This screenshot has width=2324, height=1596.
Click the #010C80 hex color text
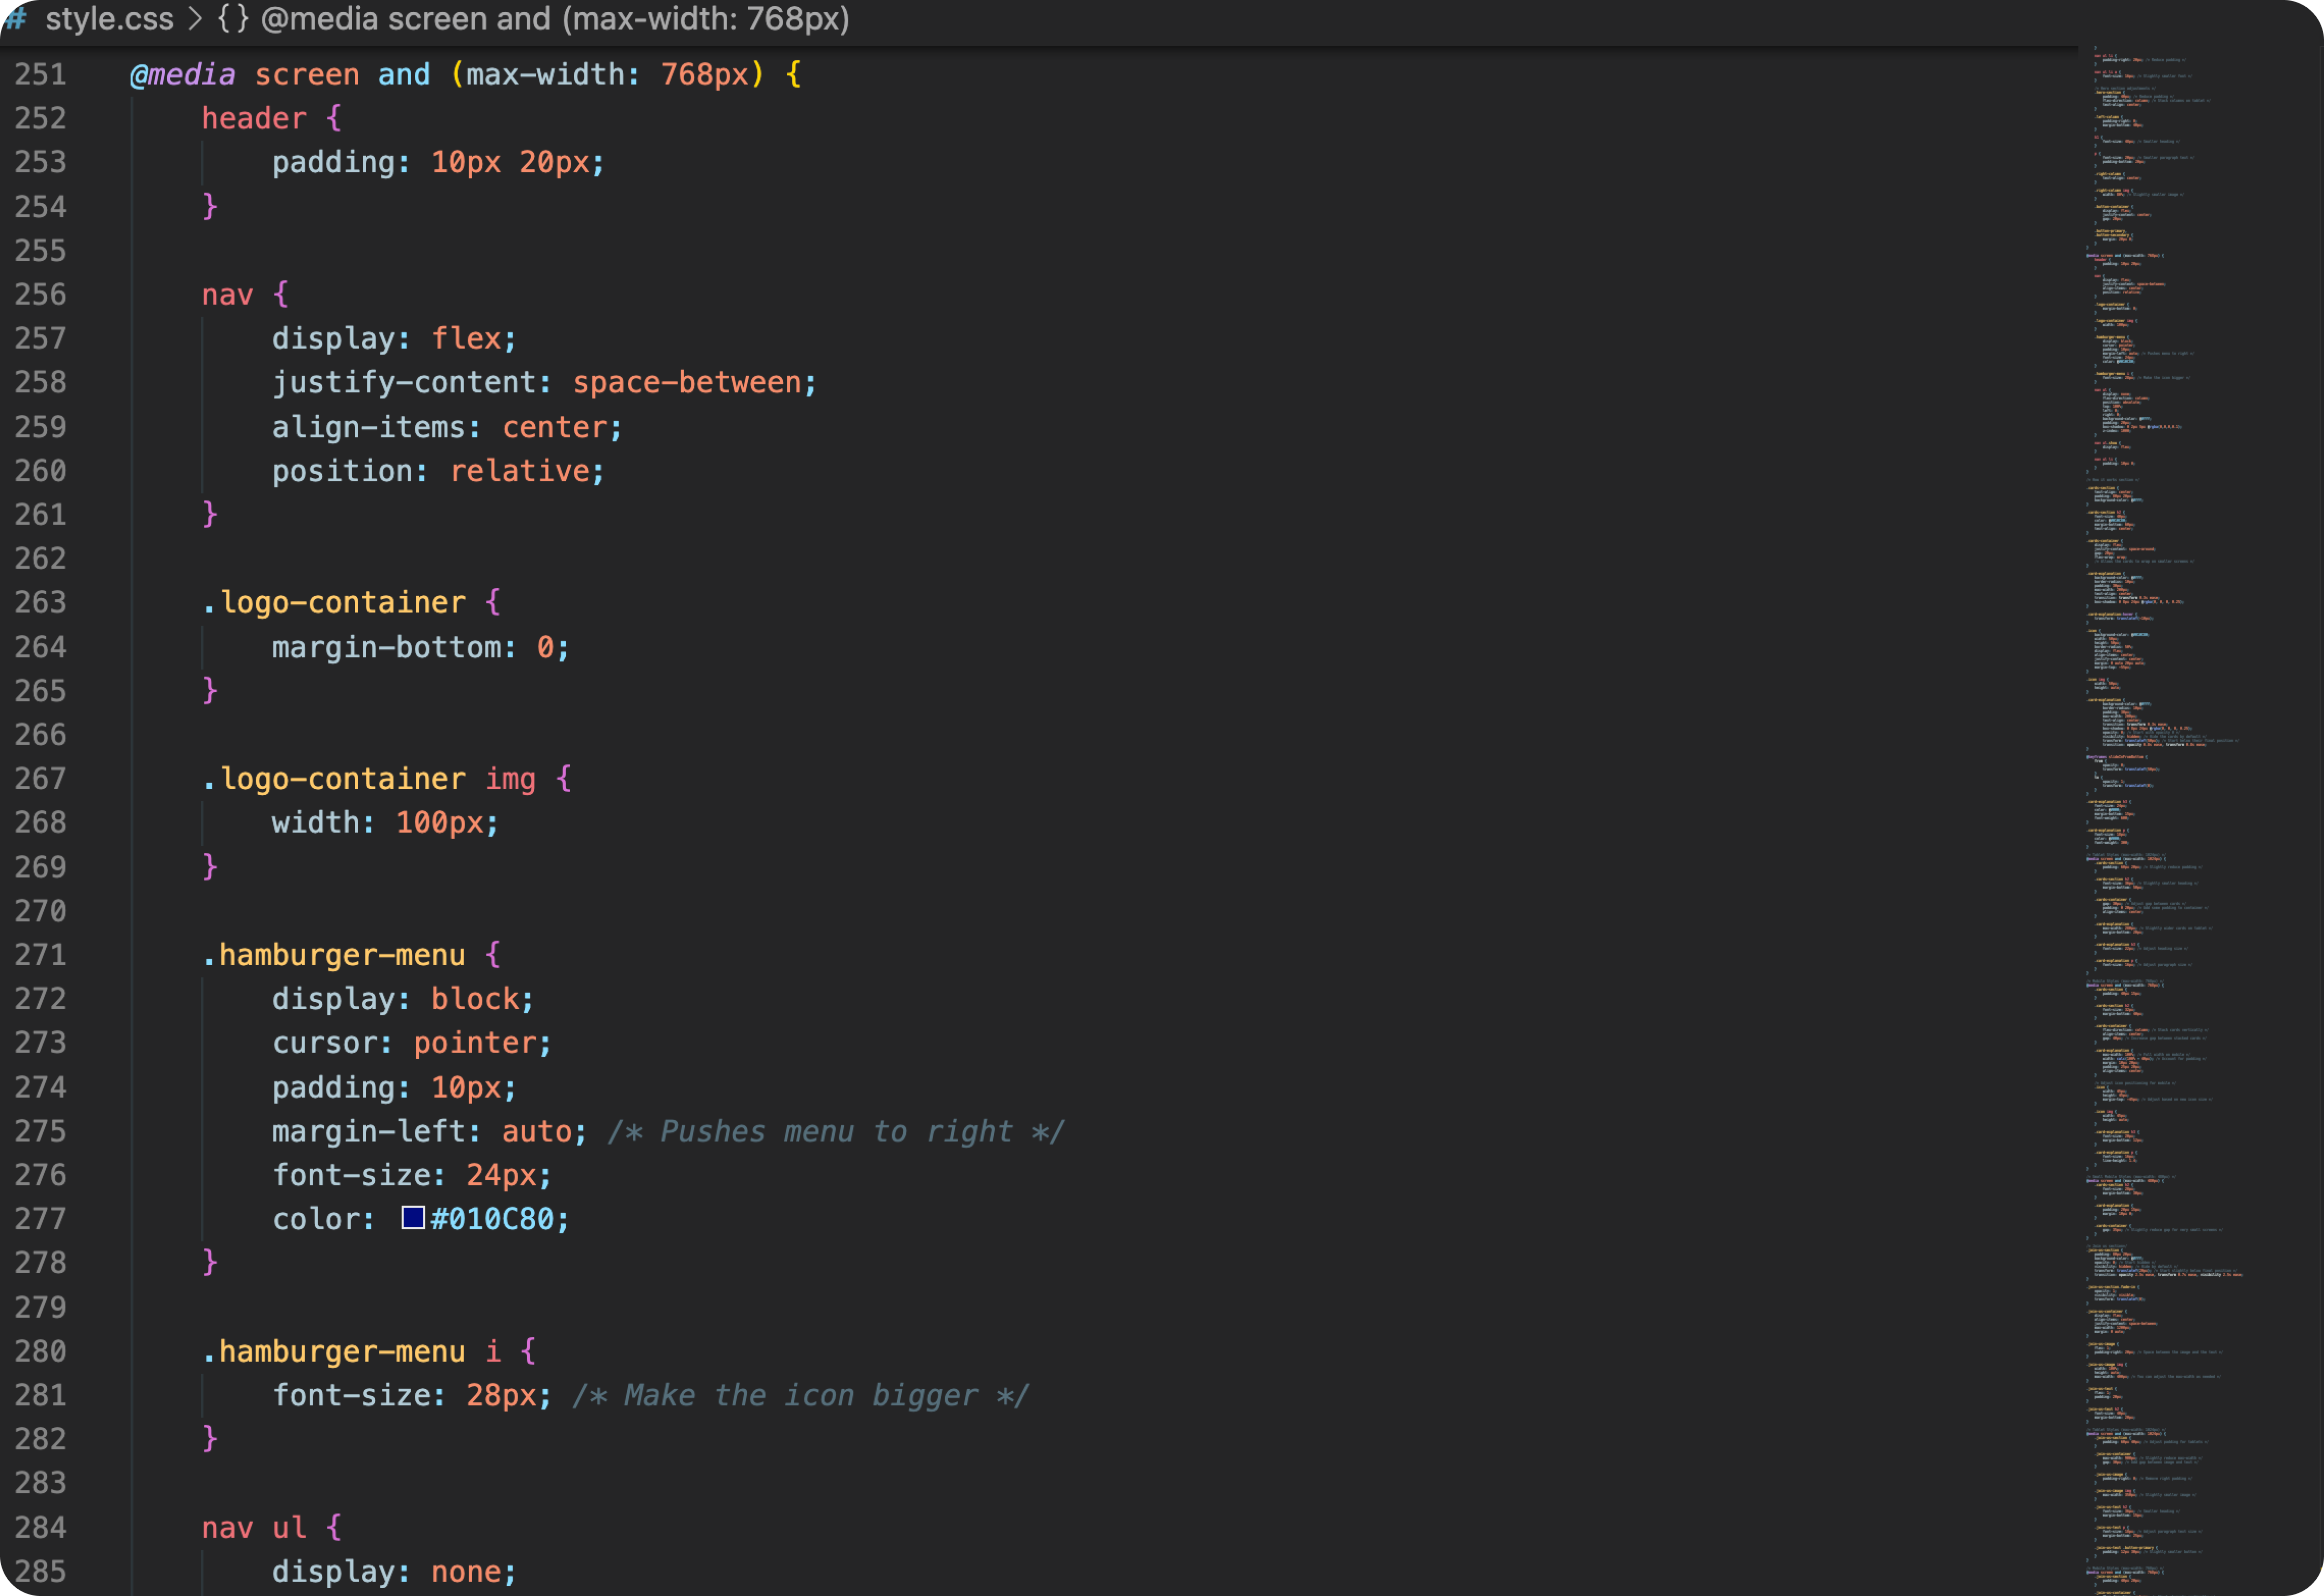tap(492, 1219)
